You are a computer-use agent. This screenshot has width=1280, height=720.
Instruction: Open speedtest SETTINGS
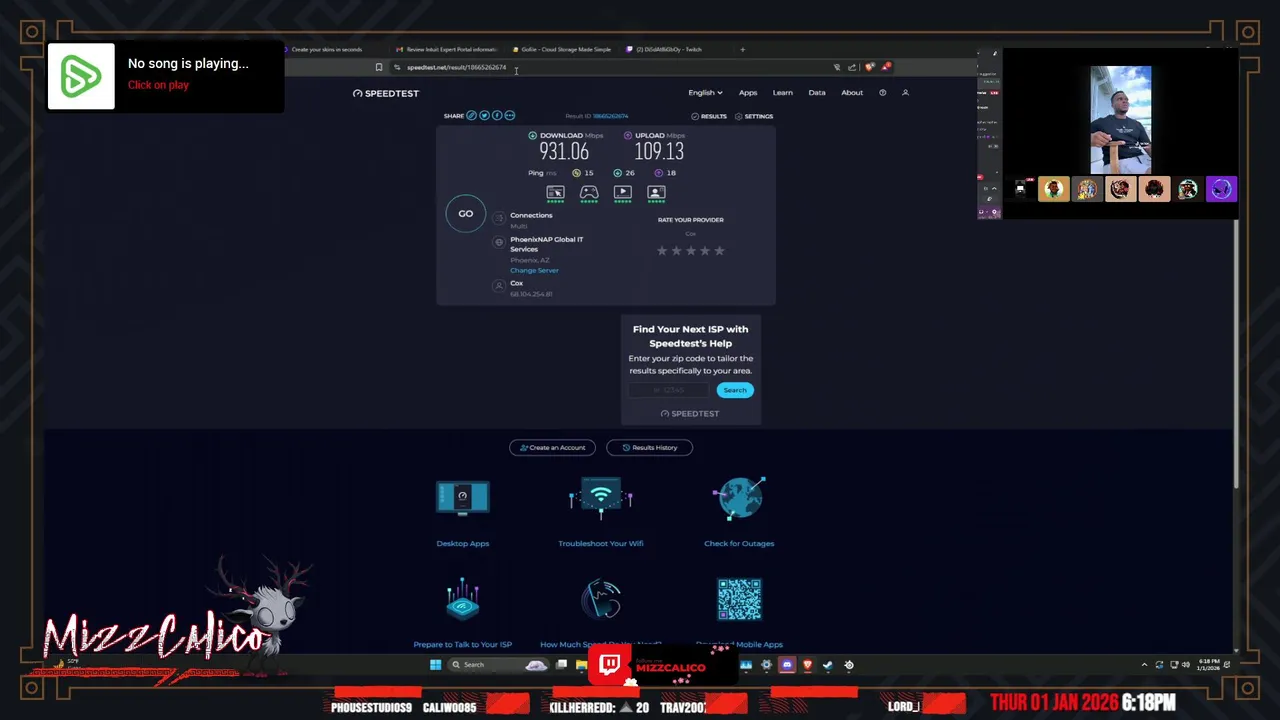tap(754, 116)
